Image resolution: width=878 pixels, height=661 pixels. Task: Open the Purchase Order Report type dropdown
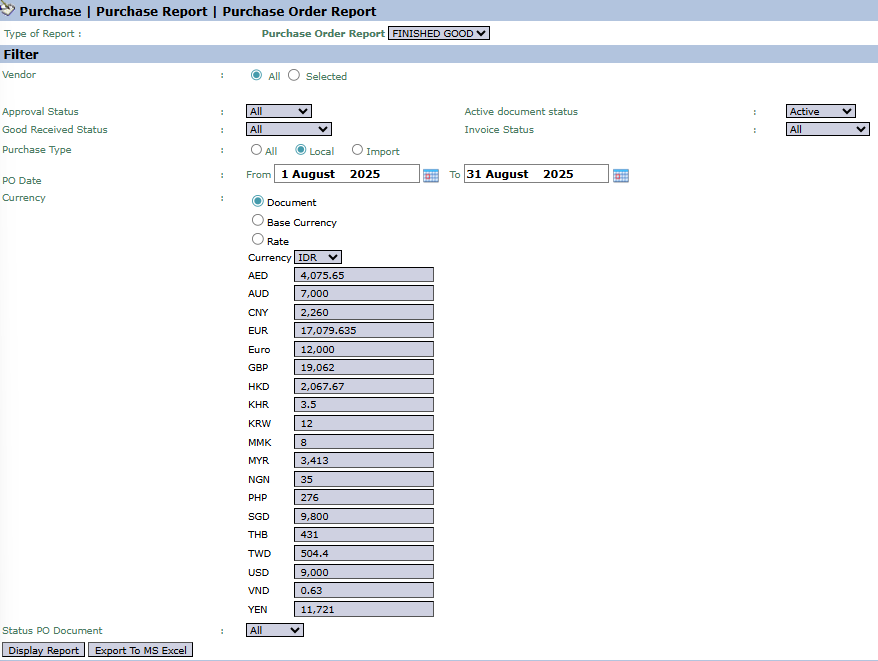pos(439,33)
